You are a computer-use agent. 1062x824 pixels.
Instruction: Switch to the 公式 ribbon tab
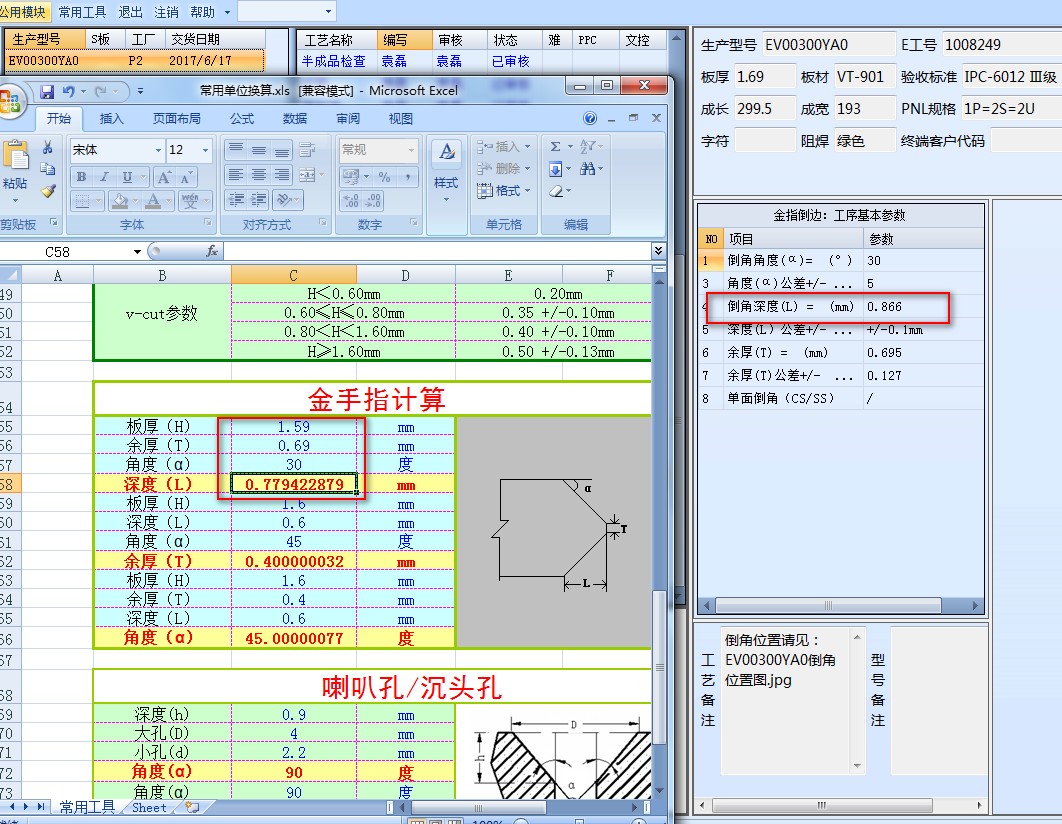tap(242, 118)
